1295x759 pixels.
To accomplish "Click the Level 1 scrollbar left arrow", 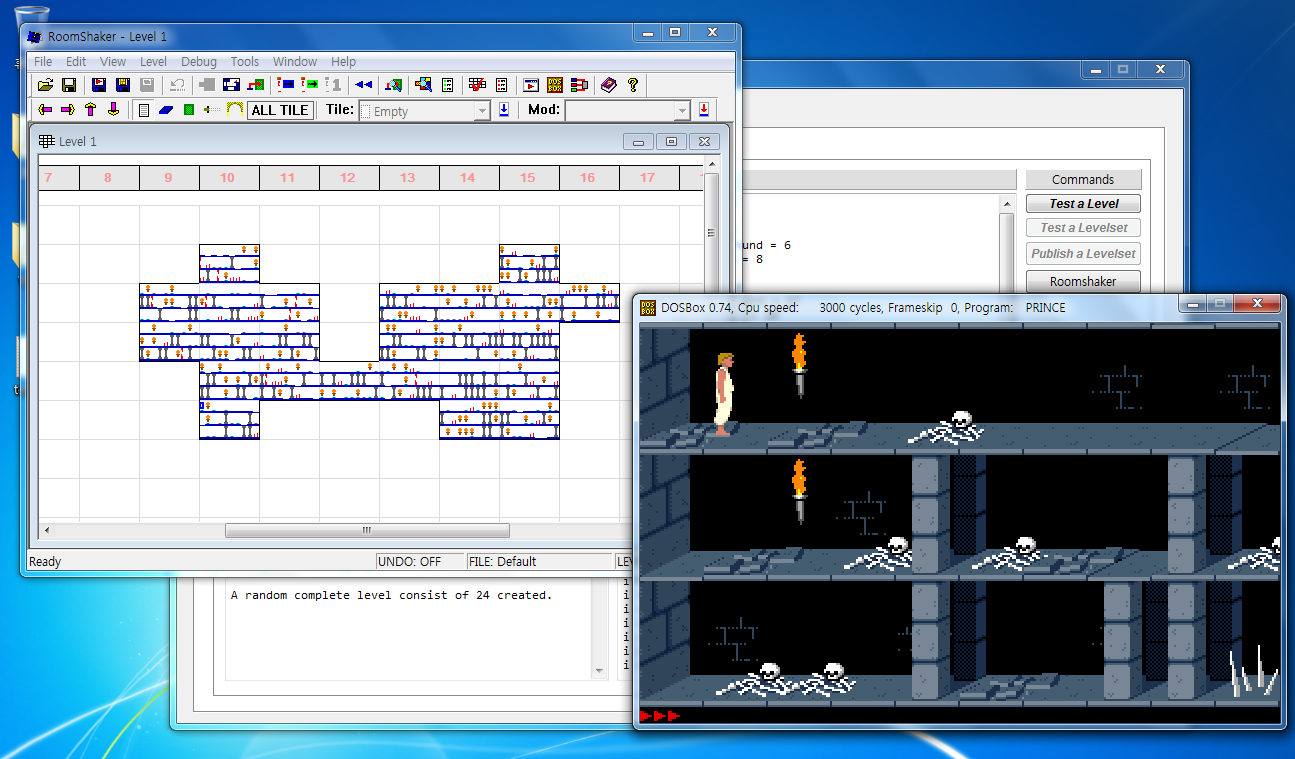I will coord(47,531).
